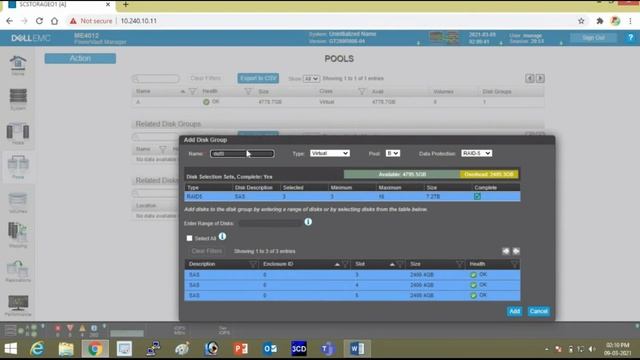Screen dimensions: 640x360
Task: Select the RAID5 disk selection set row
Action: pos(352,196)
